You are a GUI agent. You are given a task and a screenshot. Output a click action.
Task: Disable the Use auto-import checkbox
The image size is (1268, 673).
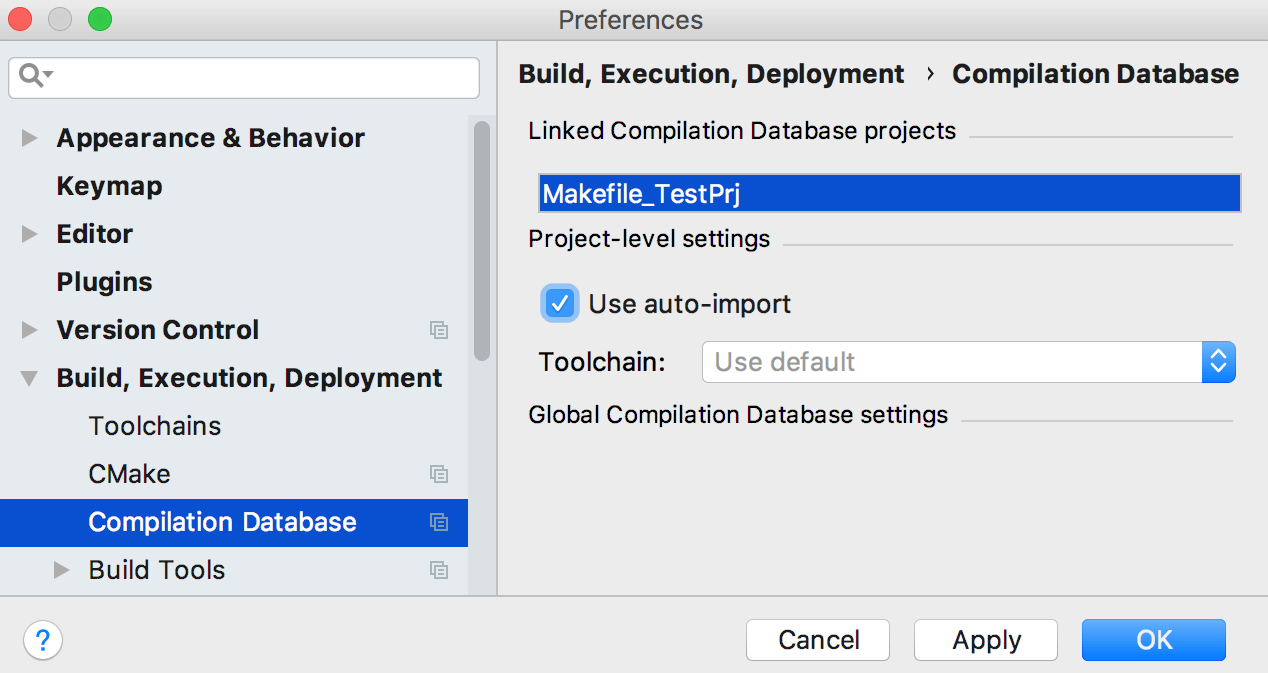(x=560, y=304)
